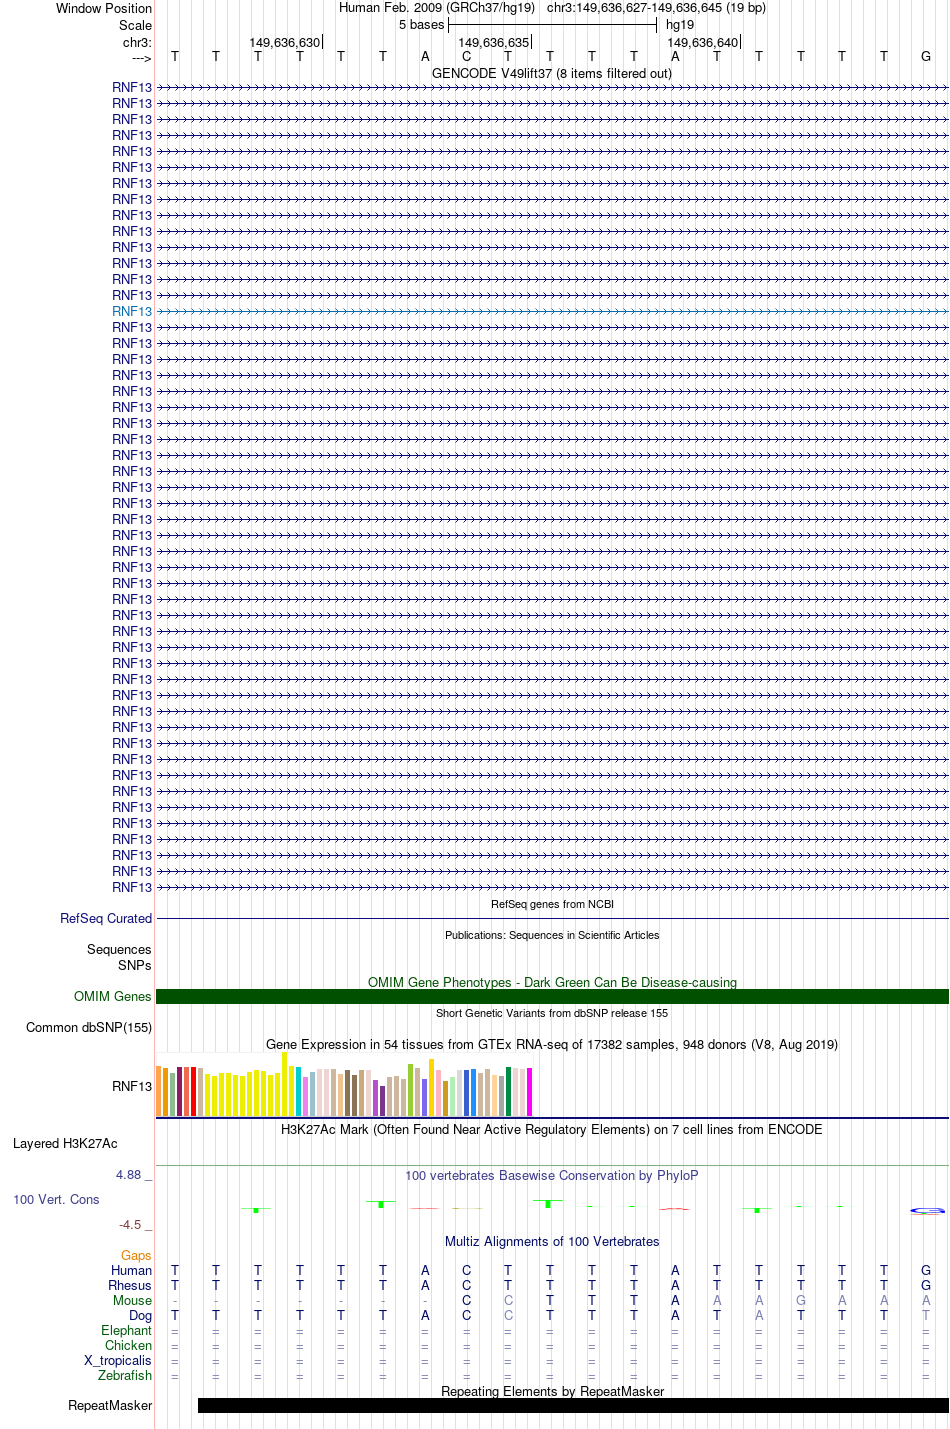Click the SNPs track label

135,966
